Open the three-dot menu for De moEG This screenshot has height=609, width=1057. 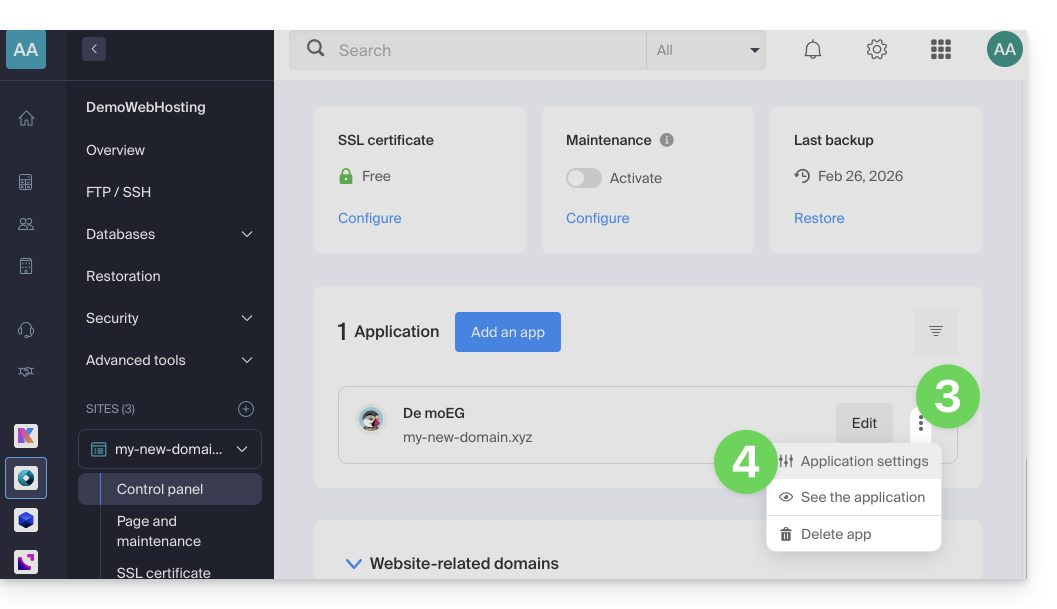[x=921, y=423]
